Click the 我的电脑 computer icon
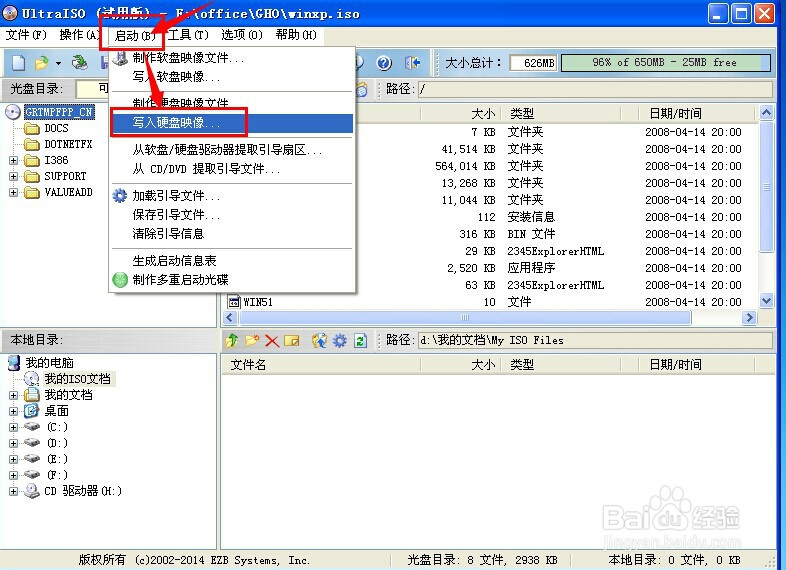This screenshot has height=570, width=786. coord(14,362)
